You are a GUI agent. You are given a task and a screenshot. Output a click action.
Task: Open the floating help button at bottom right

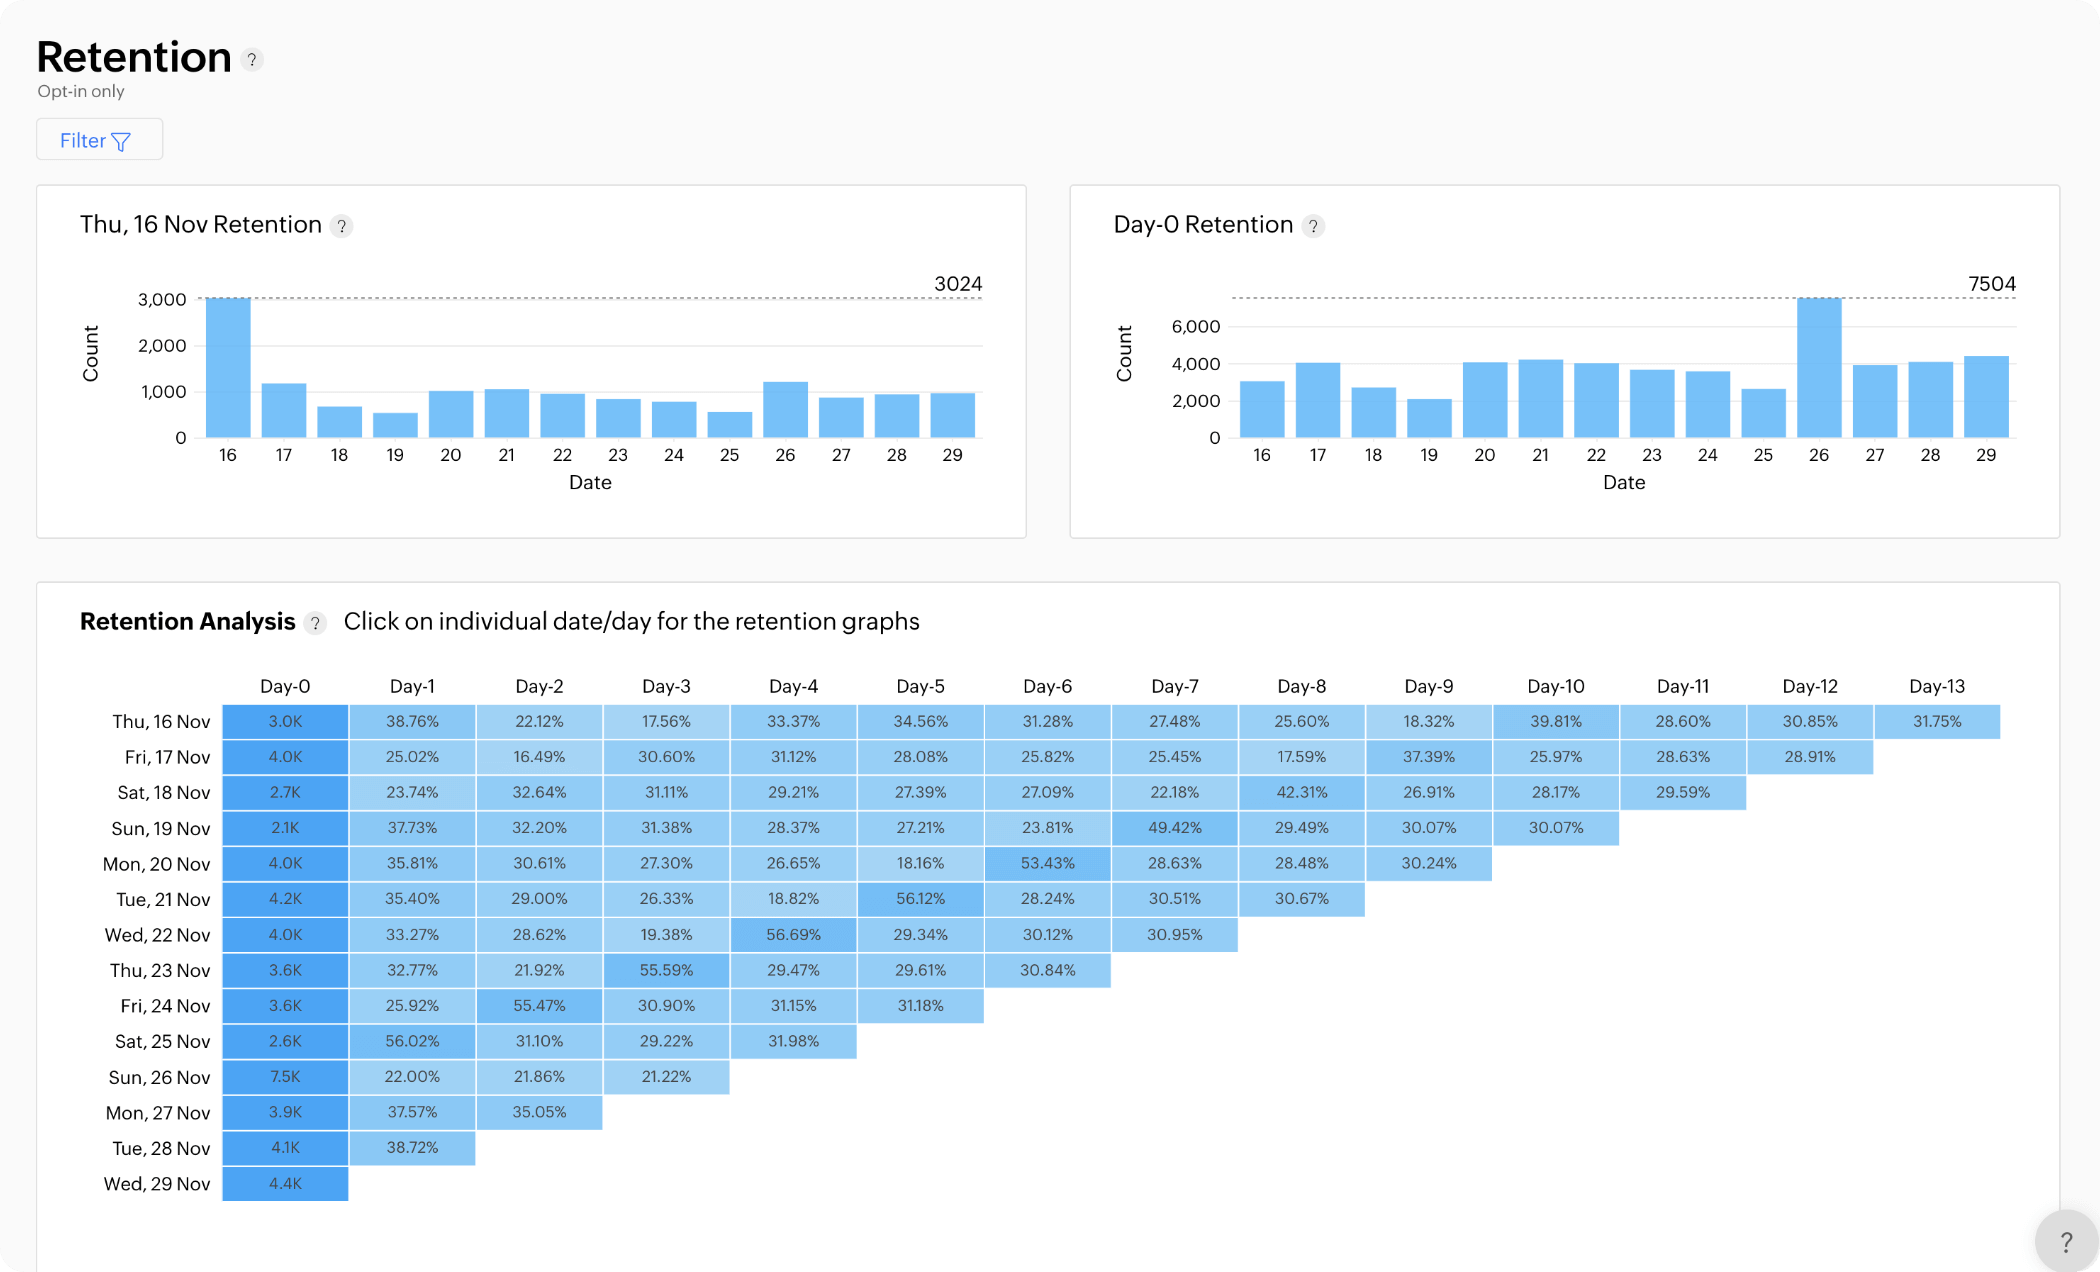2065,1241
